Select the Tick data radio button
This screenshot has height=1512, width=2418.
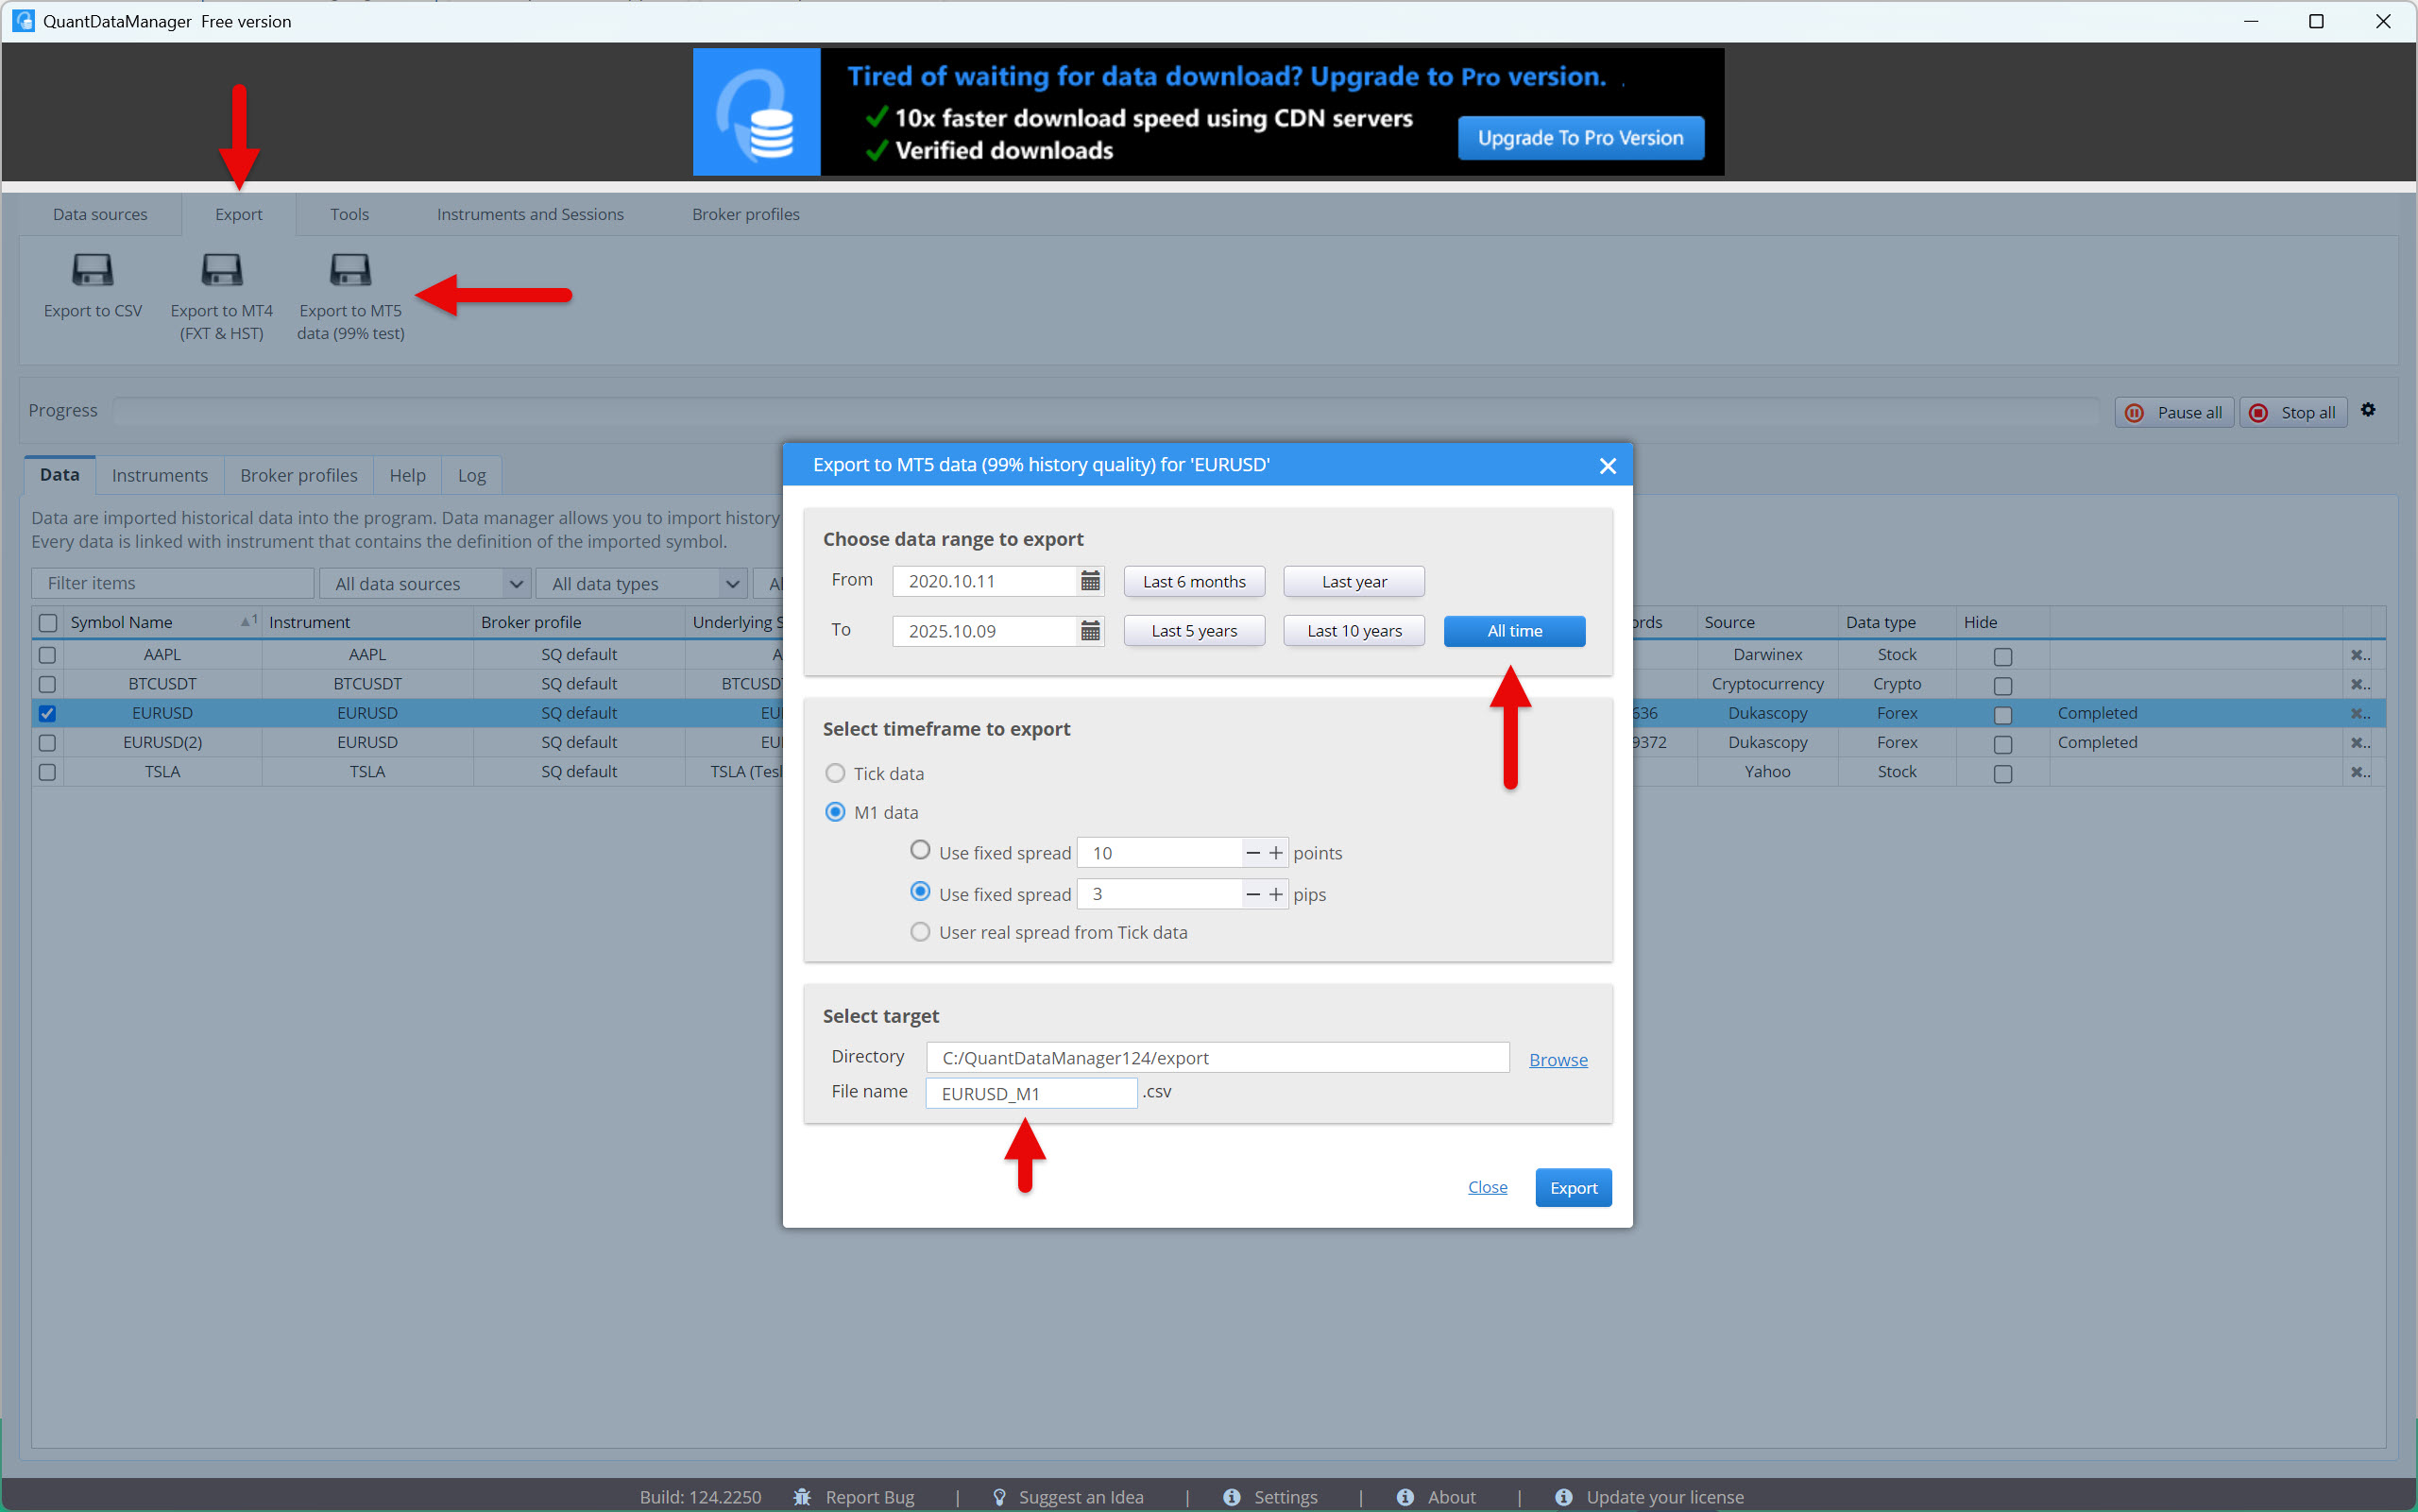835,773
